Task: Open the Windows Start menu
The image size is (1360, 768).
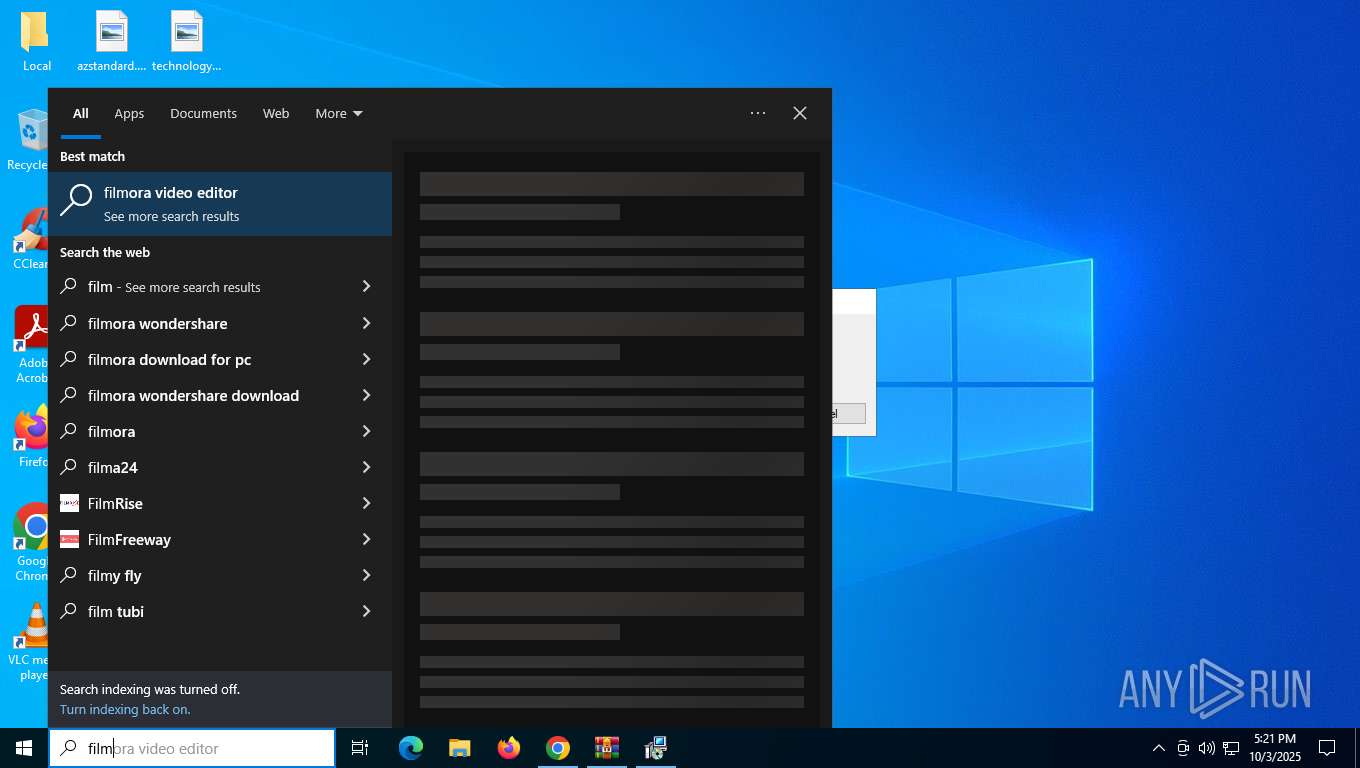Action: pos(24,748)
